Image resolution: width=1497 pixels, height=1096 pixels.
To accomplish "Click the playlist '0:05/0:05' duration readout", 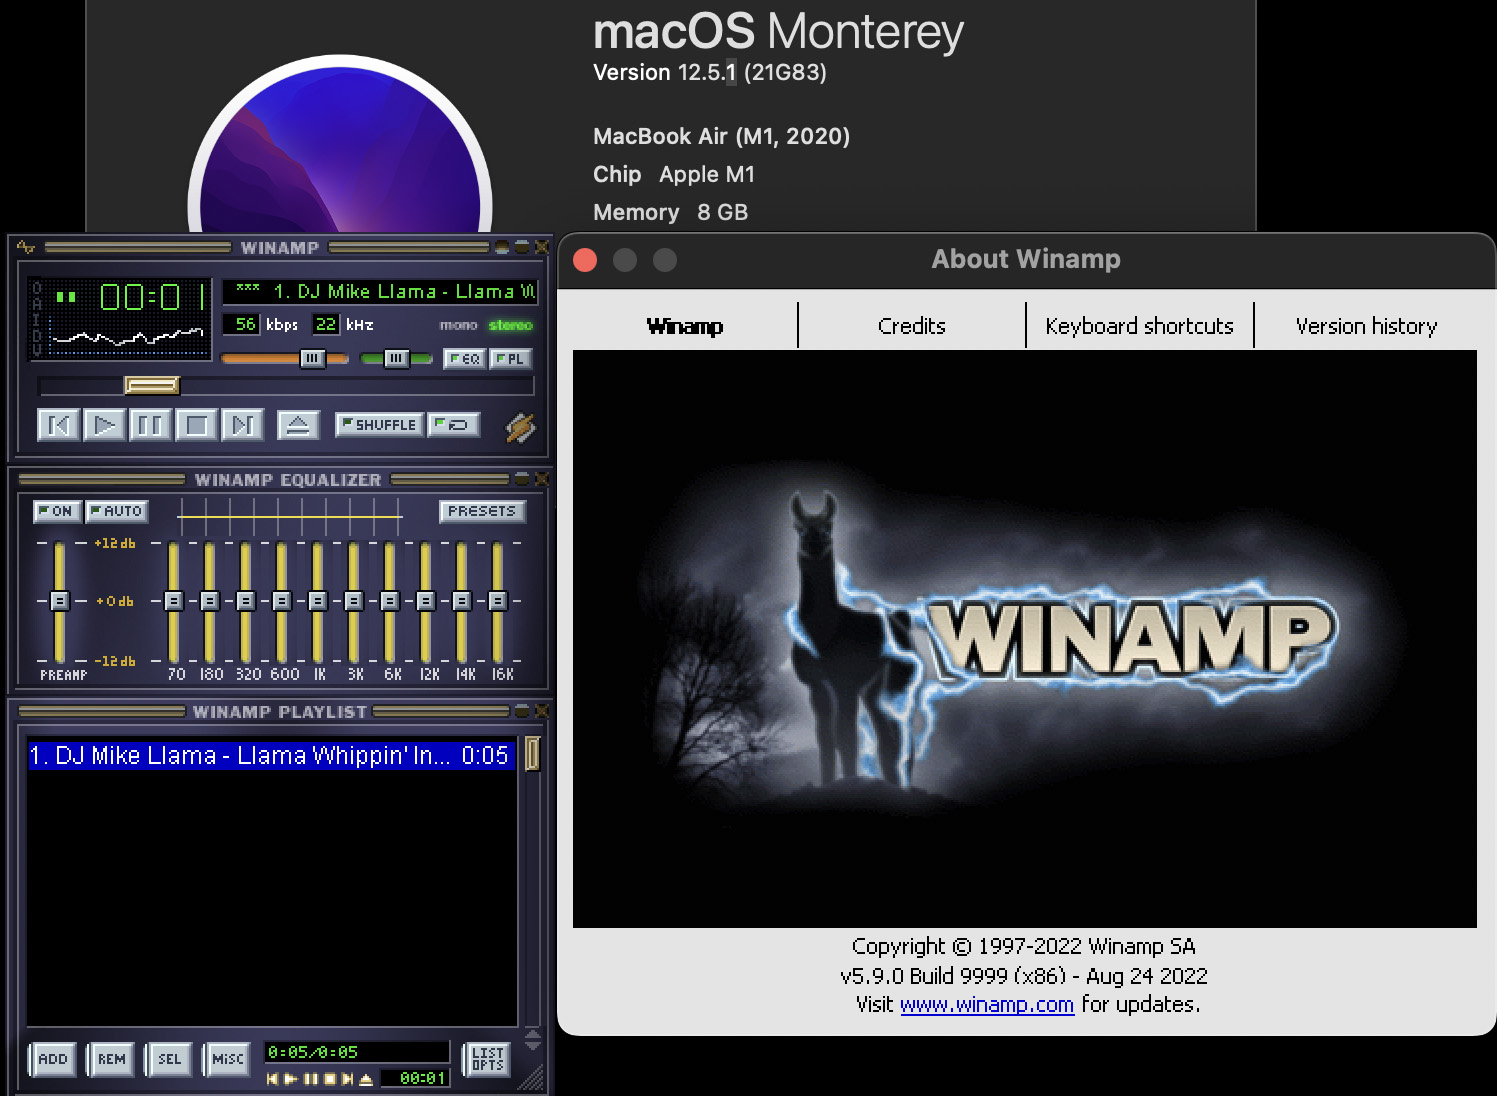I will click(x=313, y=1052).
